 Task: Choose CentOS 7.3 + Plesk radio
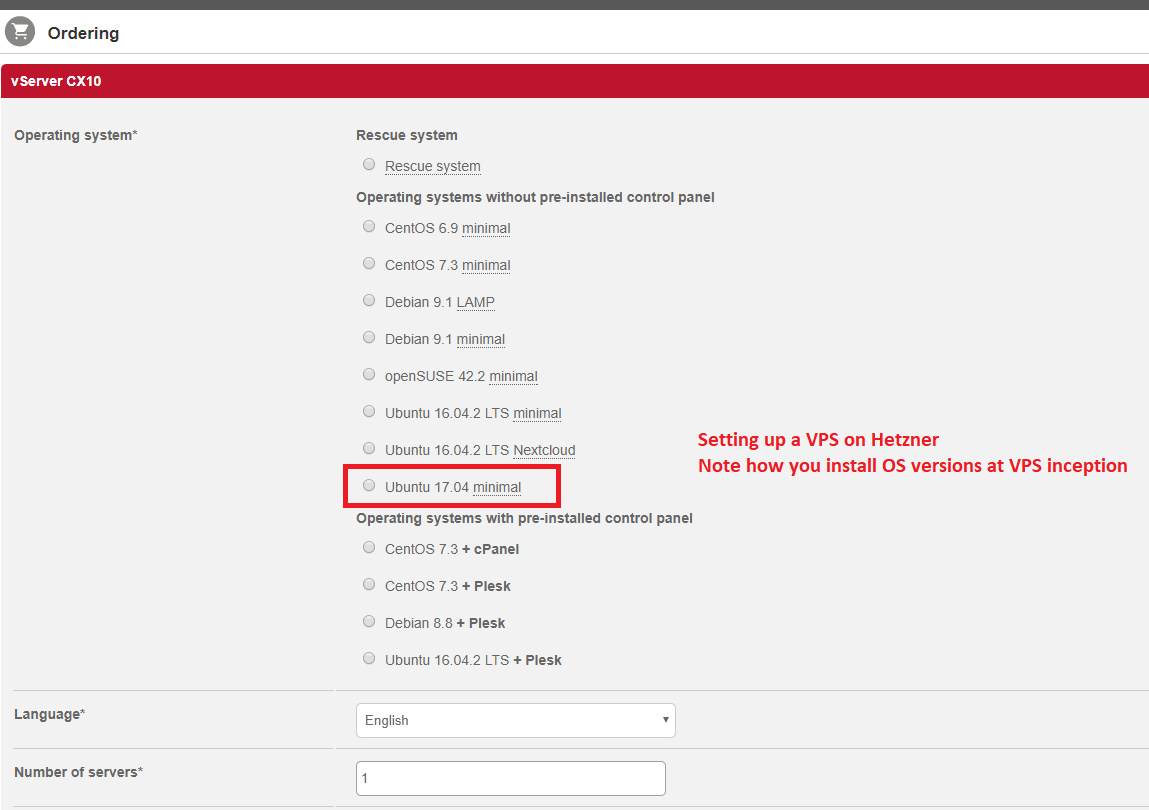[x=369, y=584]
